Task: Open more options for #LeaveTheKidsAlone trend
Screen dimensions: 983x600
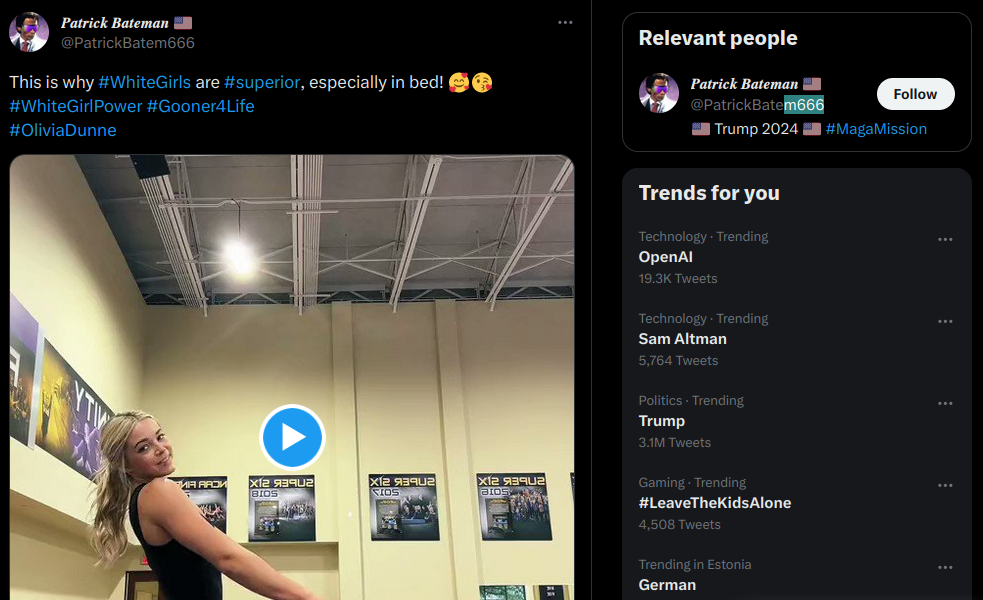Action: [x=945, y=485]
